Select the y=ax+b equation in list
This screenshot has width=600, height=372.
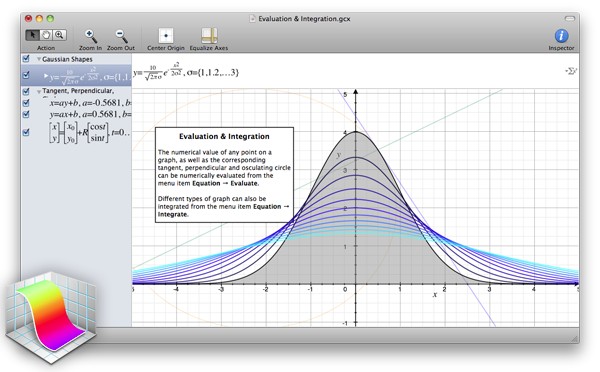point(90,114)
